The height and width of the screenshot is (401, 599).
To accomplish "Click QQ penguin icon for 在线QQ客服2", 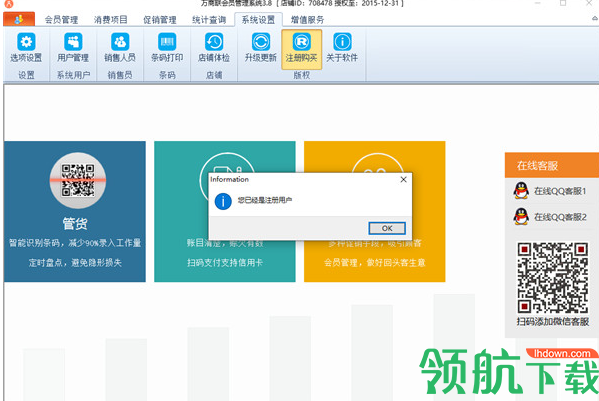I will click(521, 217).
